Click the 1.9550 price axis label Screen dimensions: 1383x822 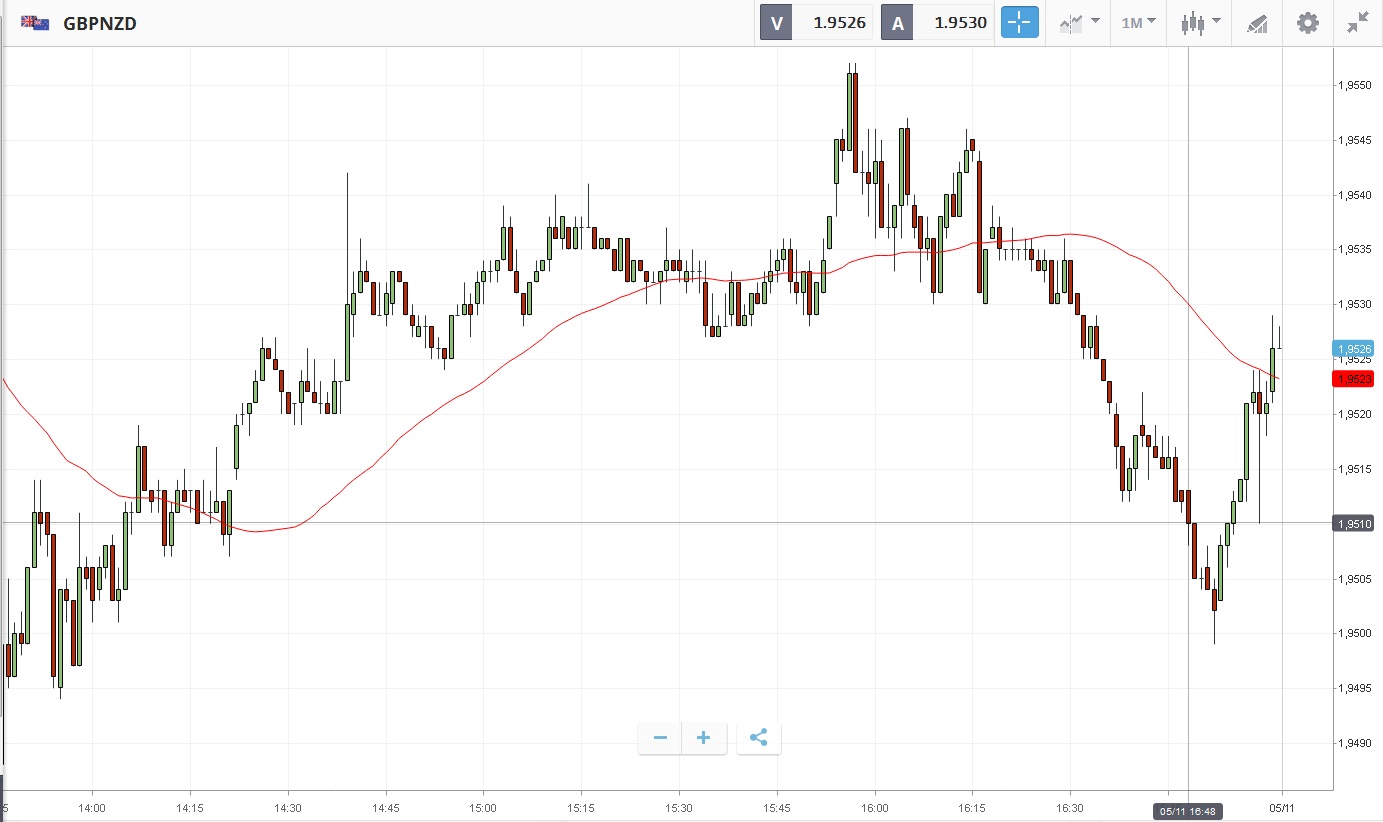1354,86
